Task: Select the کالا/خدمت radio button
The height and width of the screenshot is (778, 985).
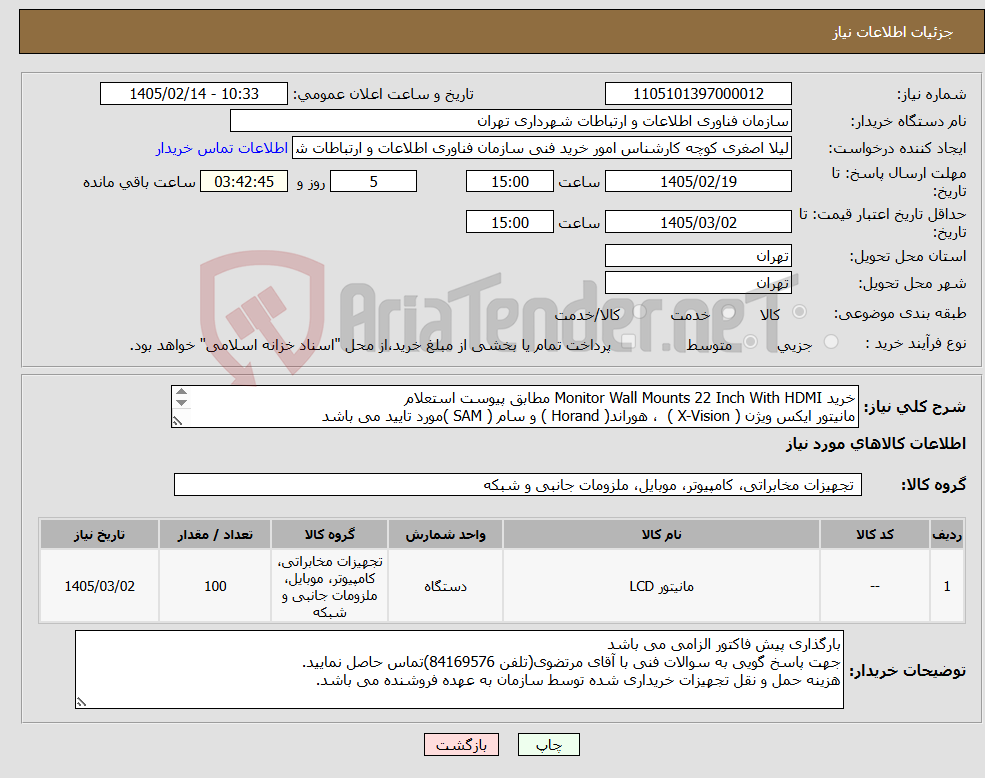Action: 639,312
